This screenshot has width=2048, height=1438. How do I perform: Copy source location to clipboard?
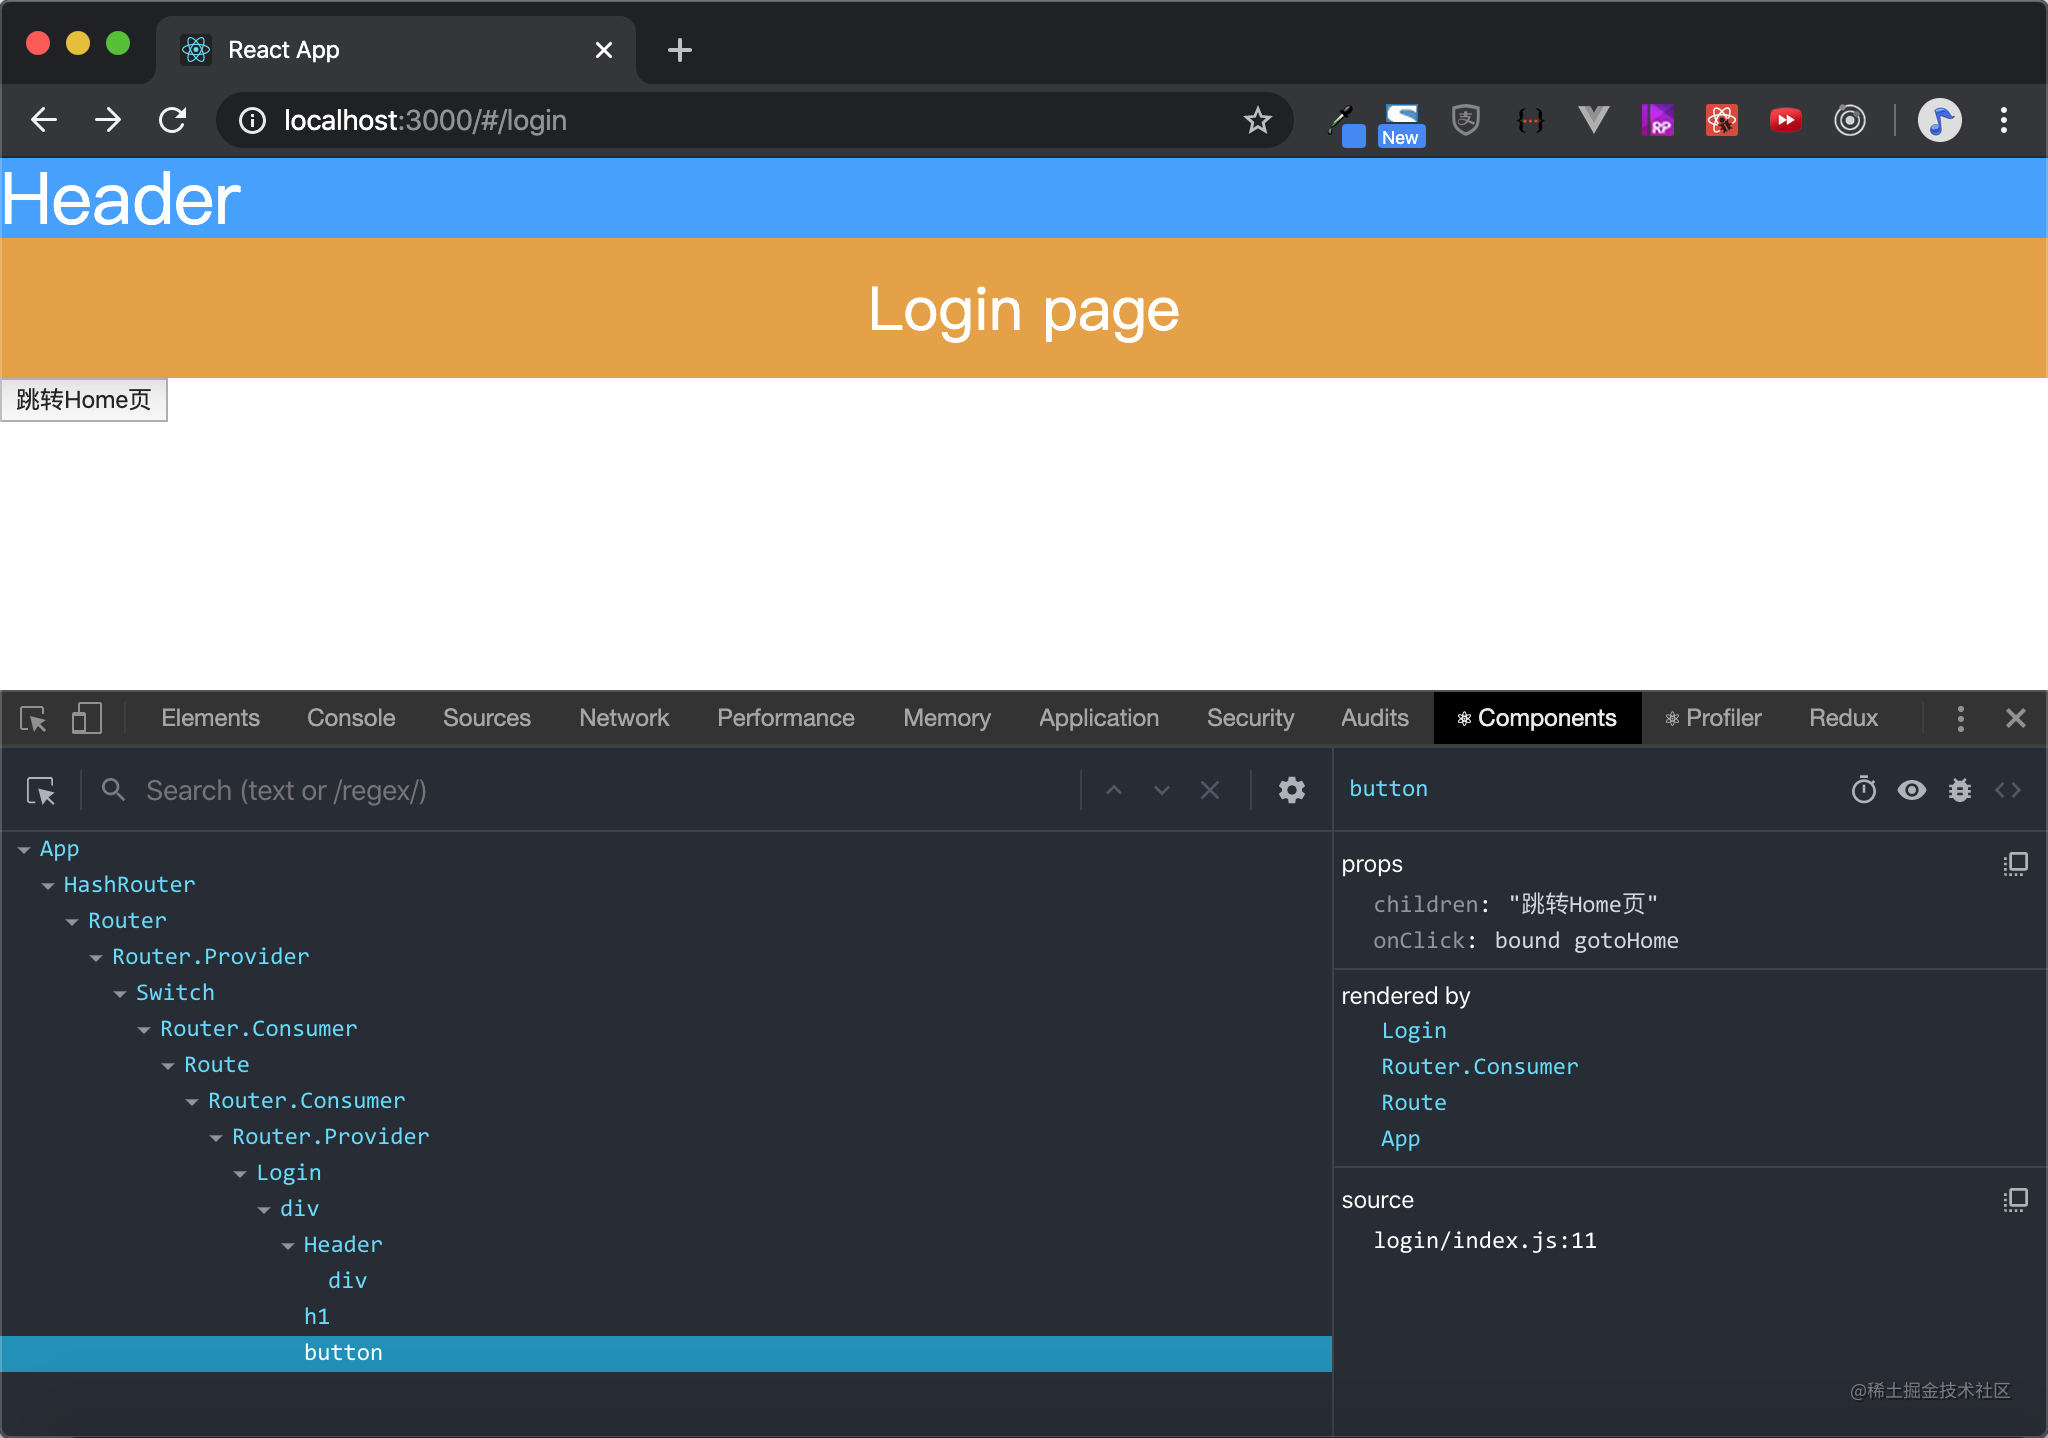tap(2015, 1200)
